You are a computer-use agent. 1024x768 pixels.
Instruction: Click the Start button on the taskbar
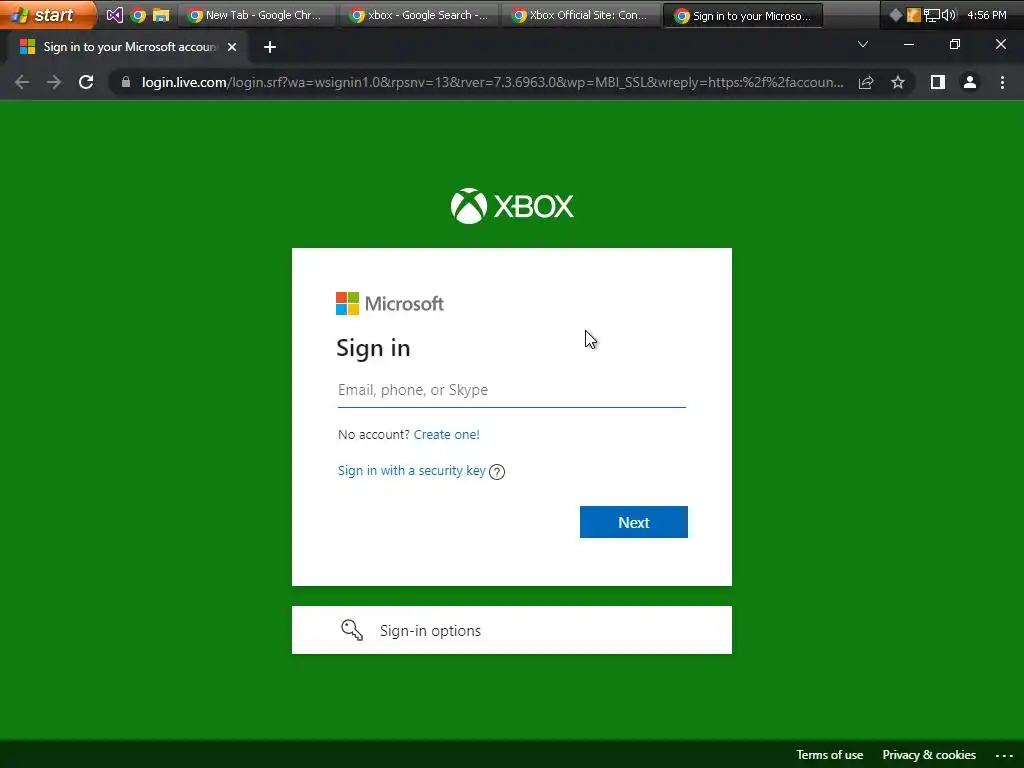click(x=46, y=14)
